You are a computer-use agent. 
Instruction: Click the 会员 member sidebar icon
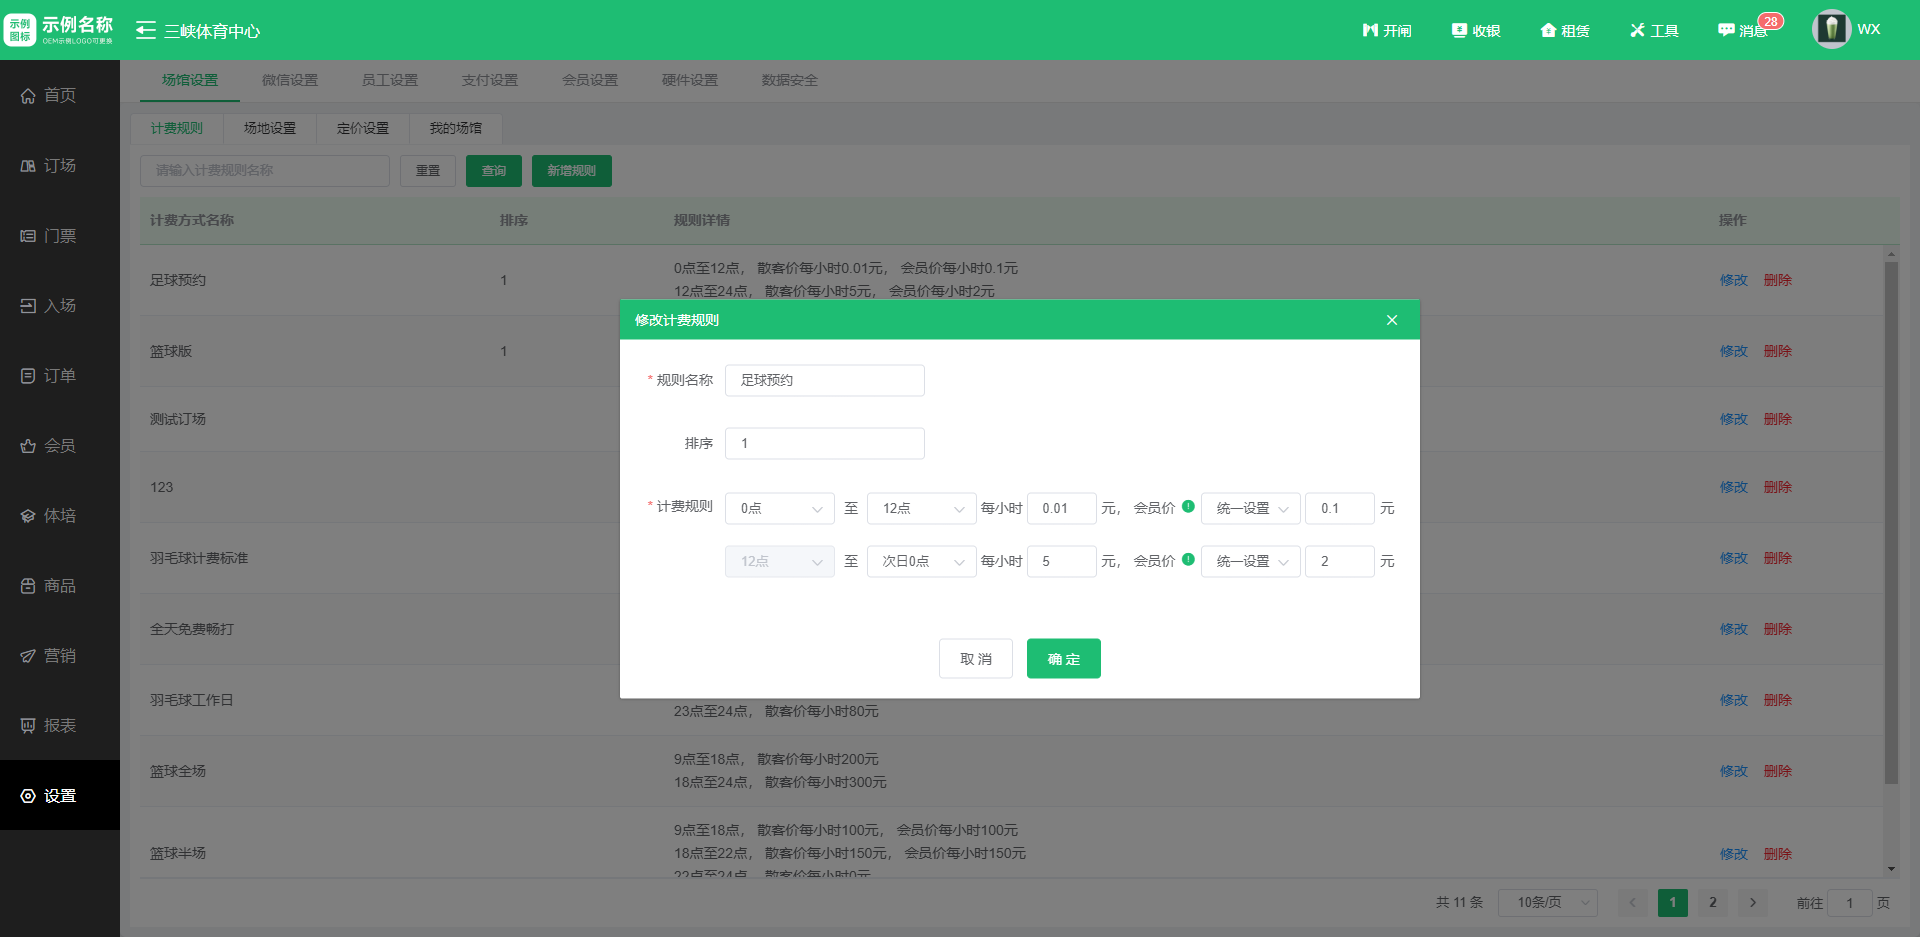tap(28, 446)
